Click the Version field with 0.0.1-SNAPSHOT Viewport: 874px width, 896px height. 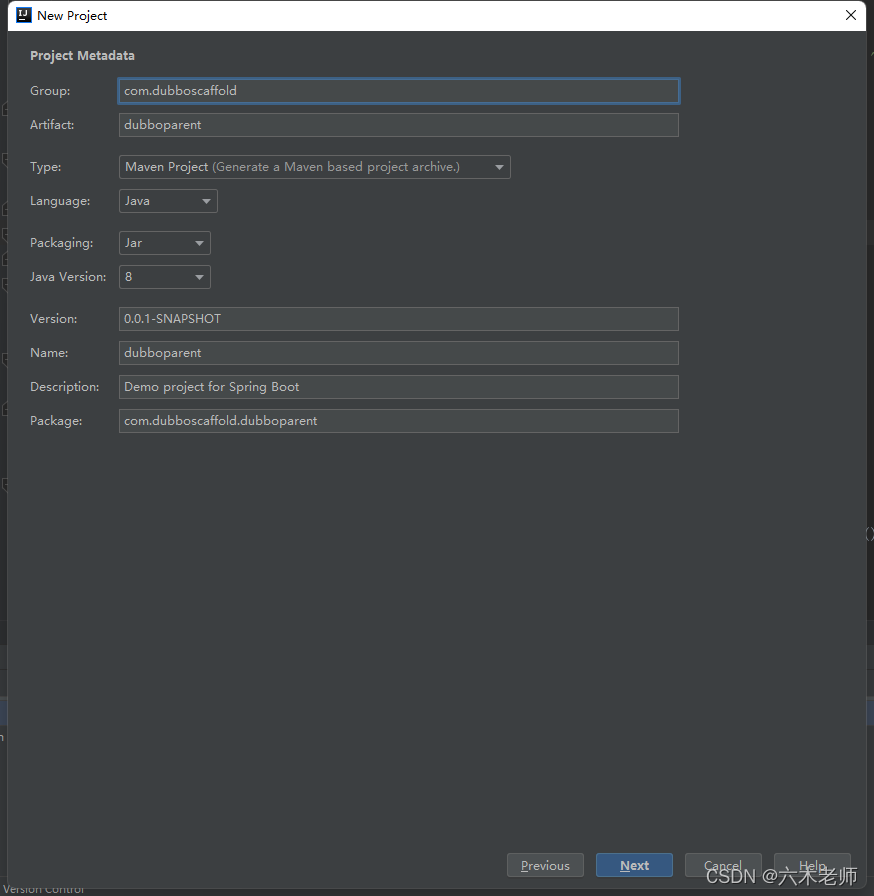pos(399,319)
